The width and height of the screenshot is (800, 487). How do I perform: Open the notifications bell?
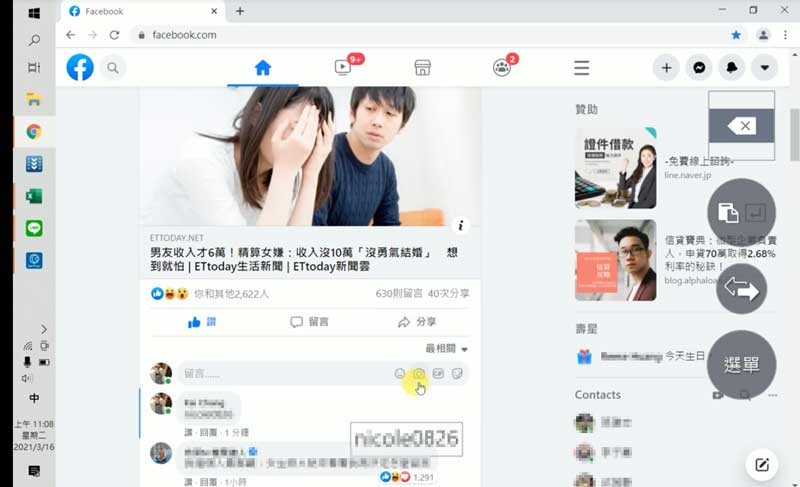click(733, 68)
